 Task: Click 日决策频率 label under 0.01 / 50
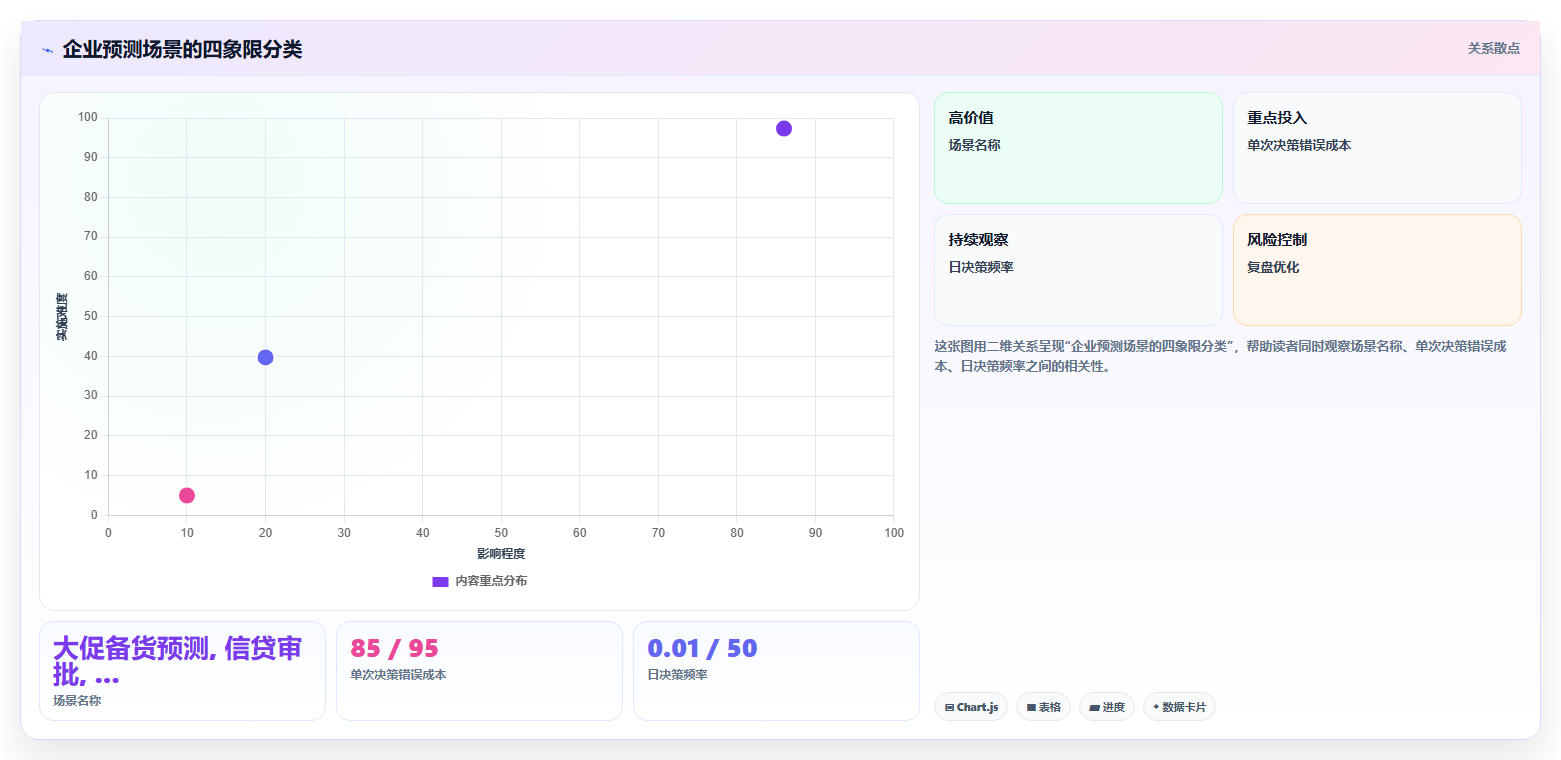(x=677, y=675)
